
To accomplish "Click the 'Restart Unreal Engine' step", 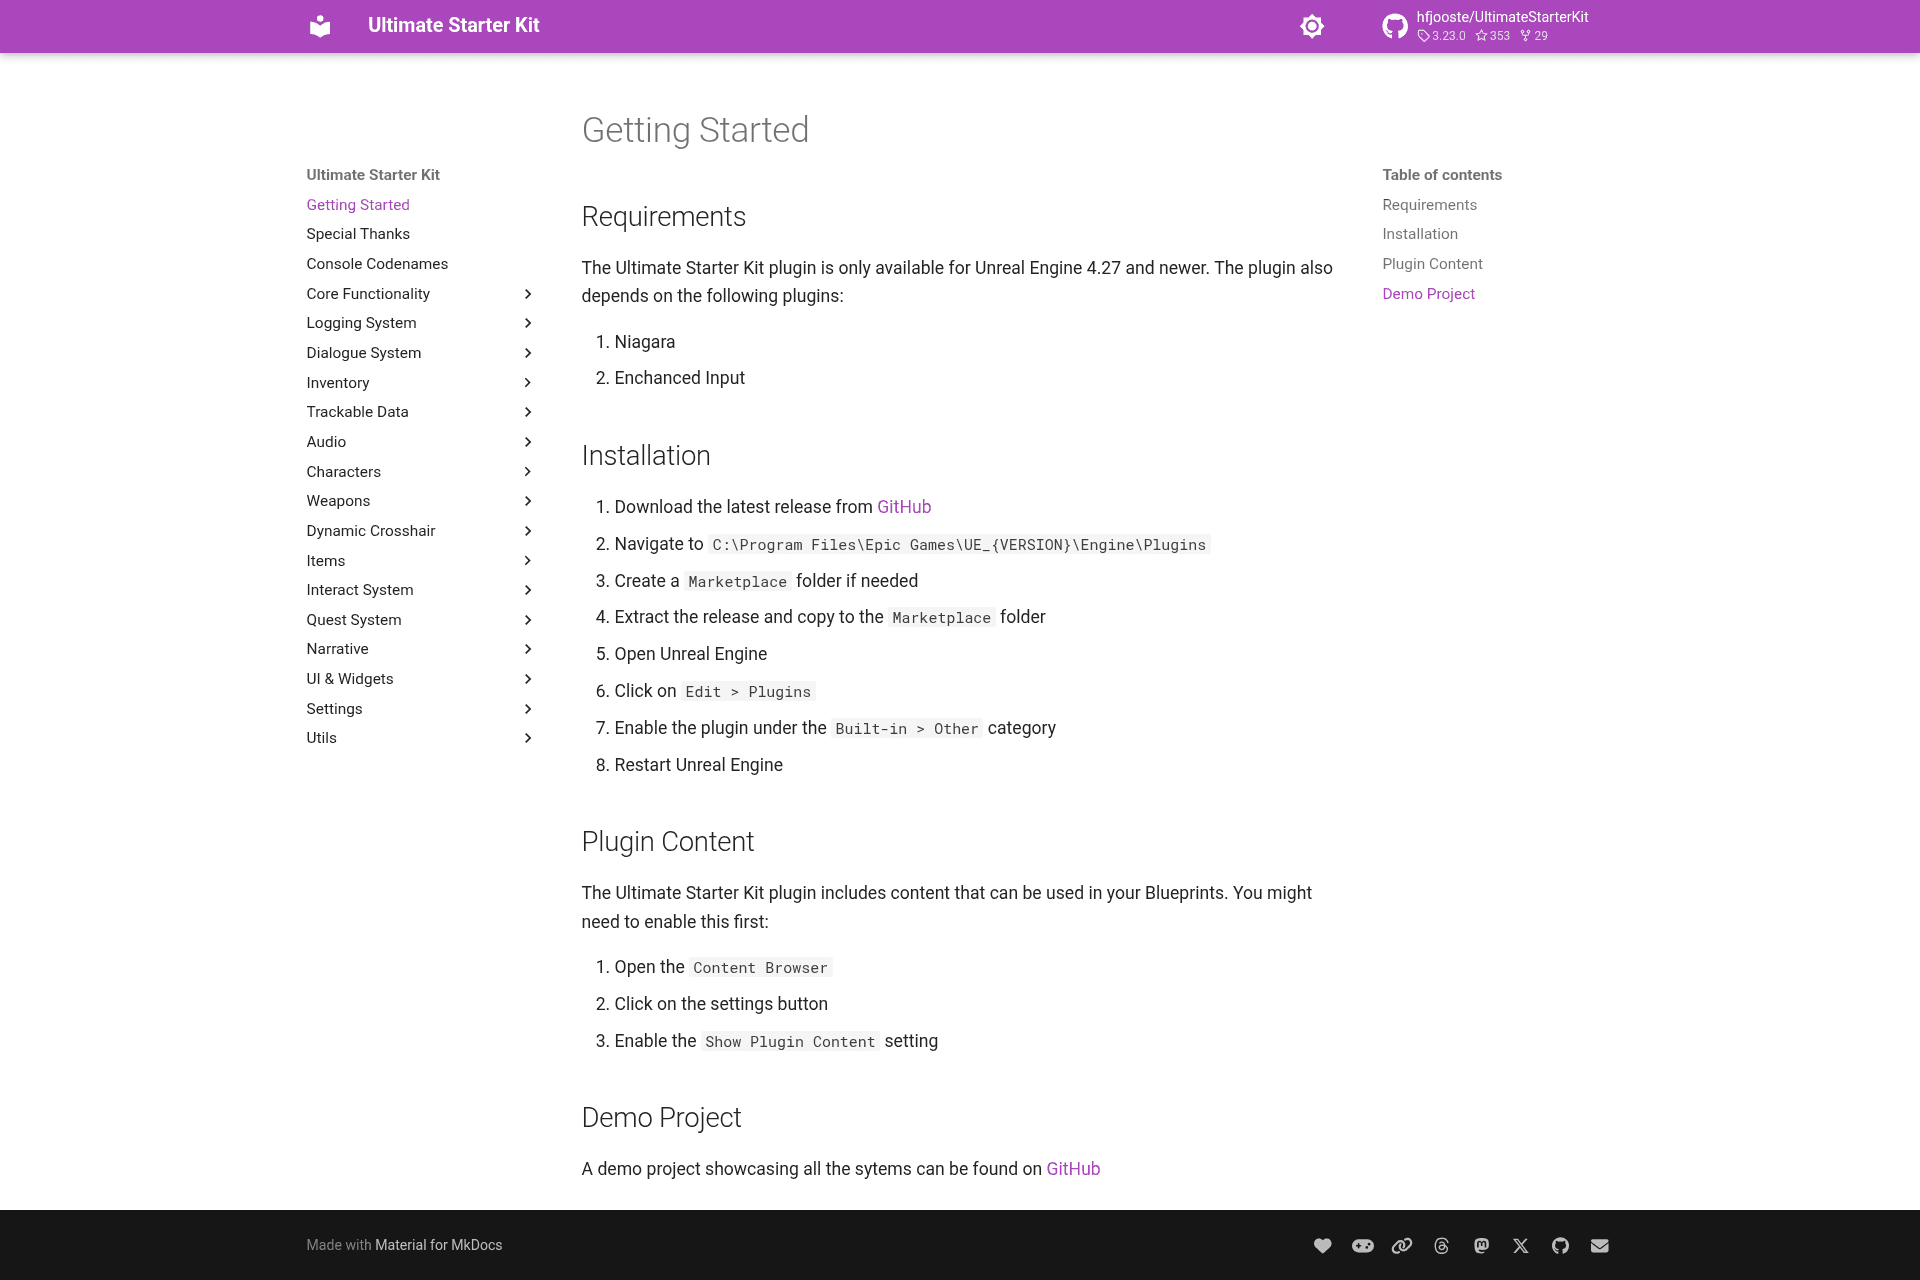I will (699, 765).
